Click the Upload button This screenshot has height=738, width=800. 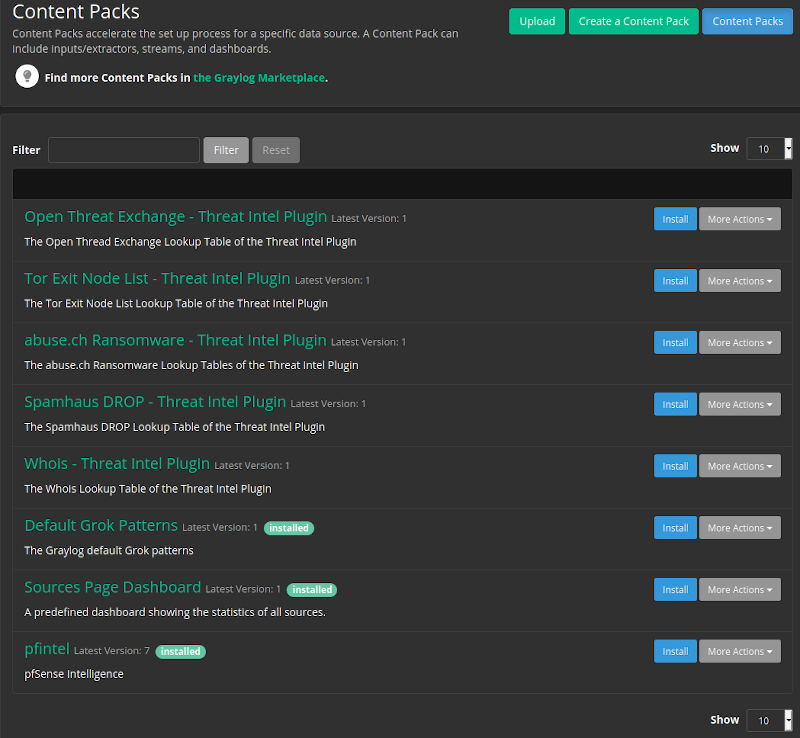[x=537, y=21]
